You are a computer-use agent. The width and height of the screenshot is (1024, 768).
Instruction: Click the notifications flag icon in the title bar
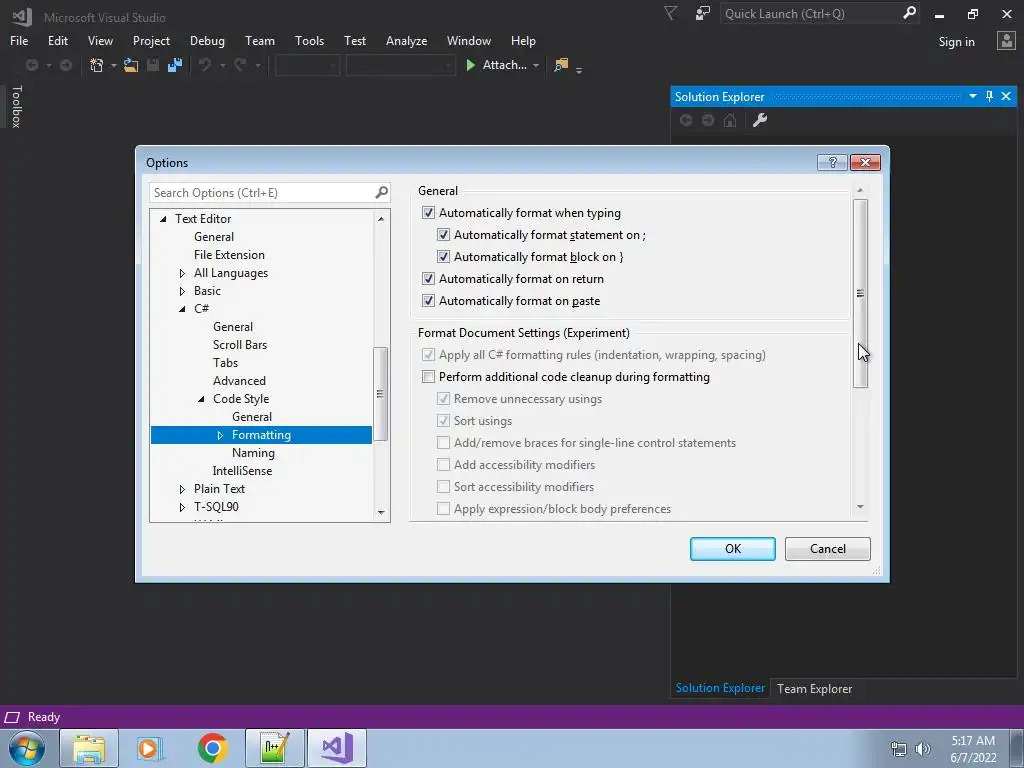pyautogui.click(x=670, y=13)
